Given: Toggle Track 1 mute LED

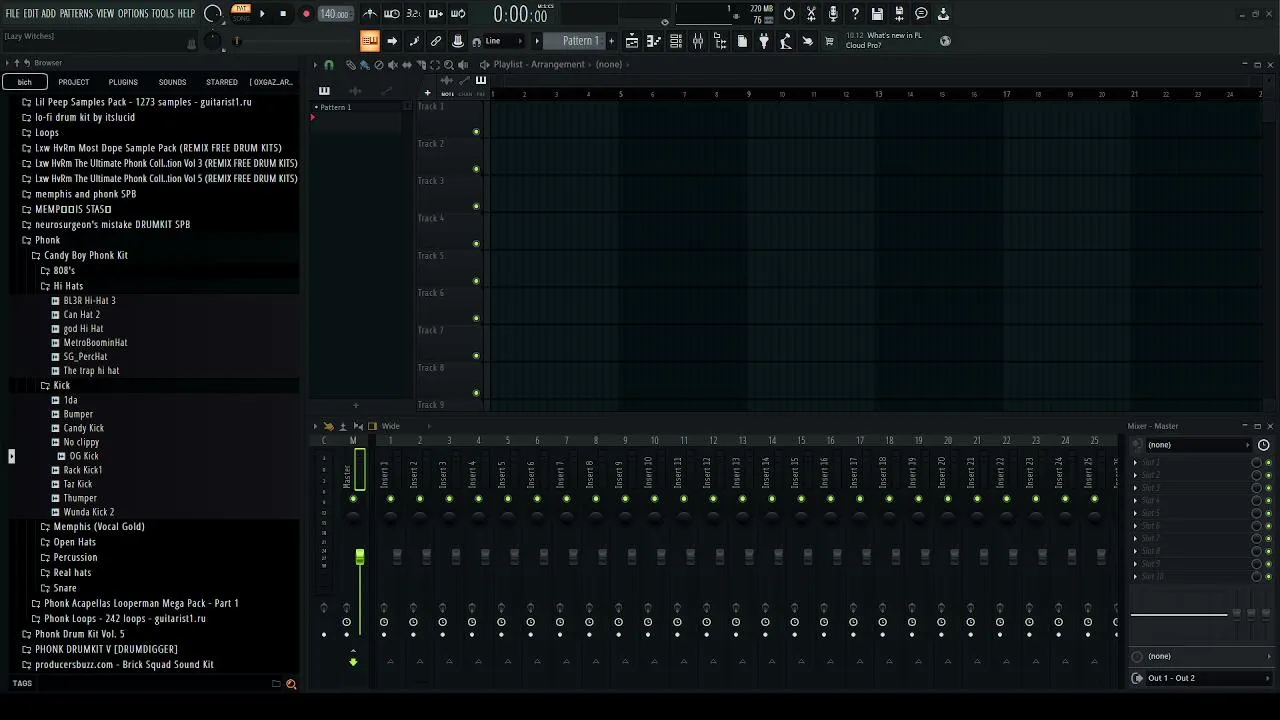Looking at the screenshot, I should pos(476,132).
